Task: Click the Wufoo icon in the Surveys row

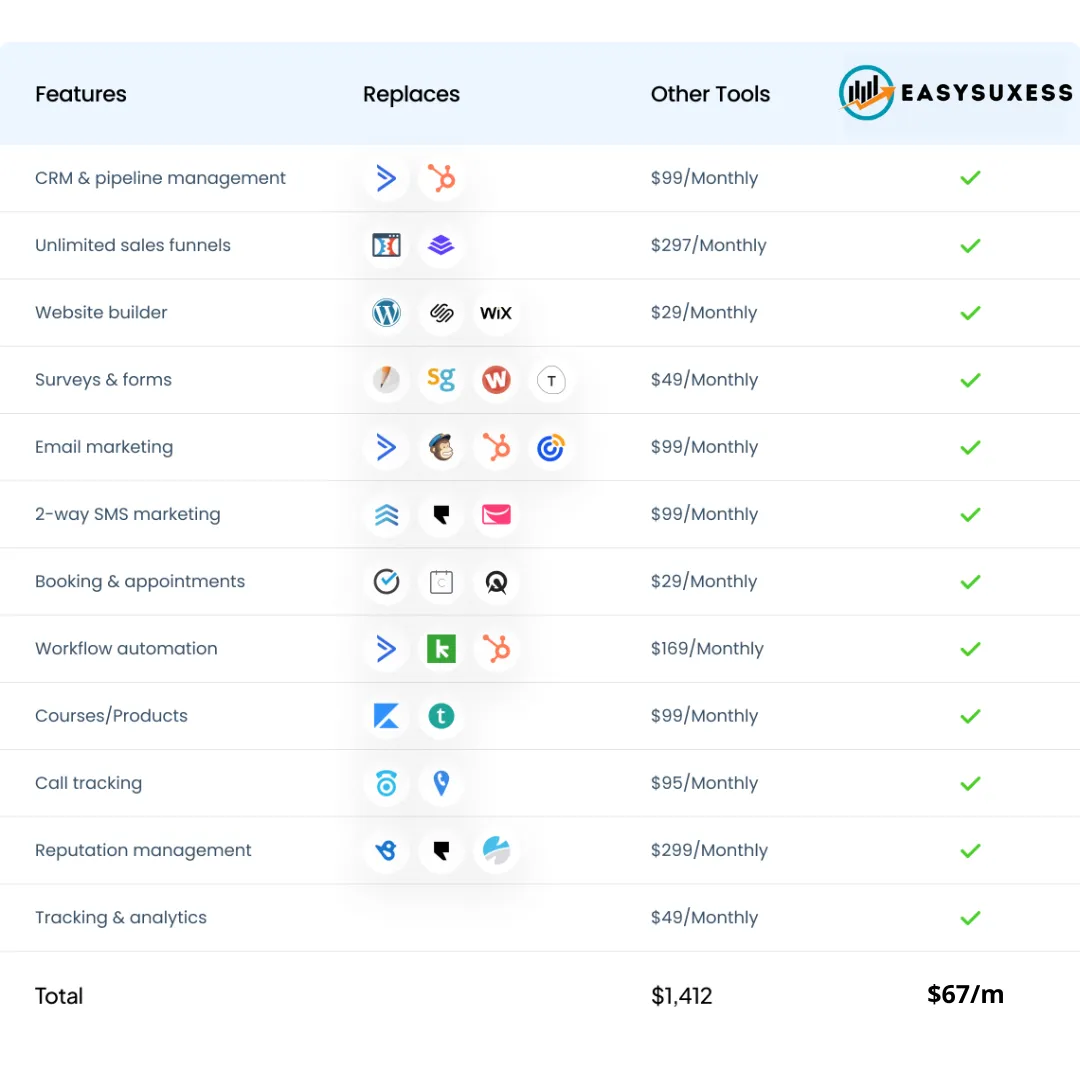Action: (496, 380)
